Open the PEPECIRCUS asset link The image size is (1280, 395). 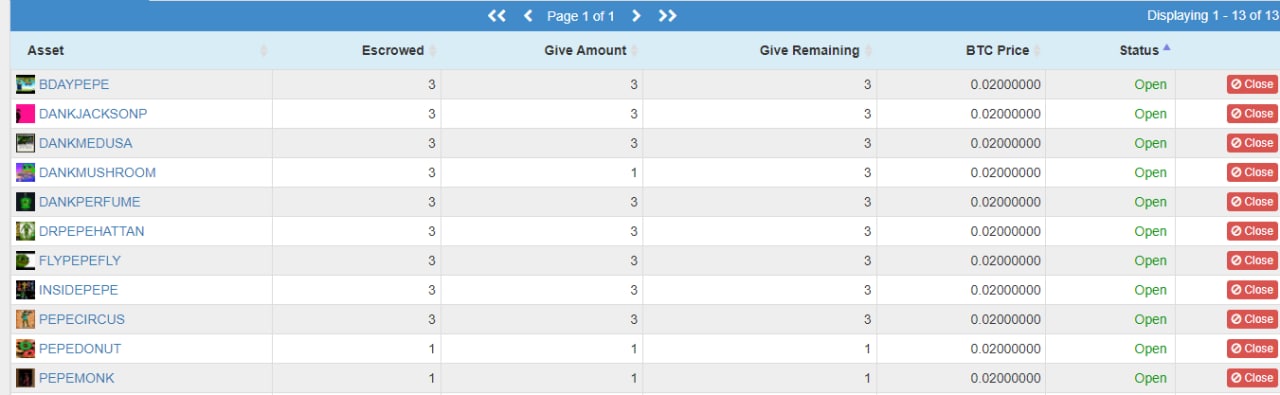82,319
